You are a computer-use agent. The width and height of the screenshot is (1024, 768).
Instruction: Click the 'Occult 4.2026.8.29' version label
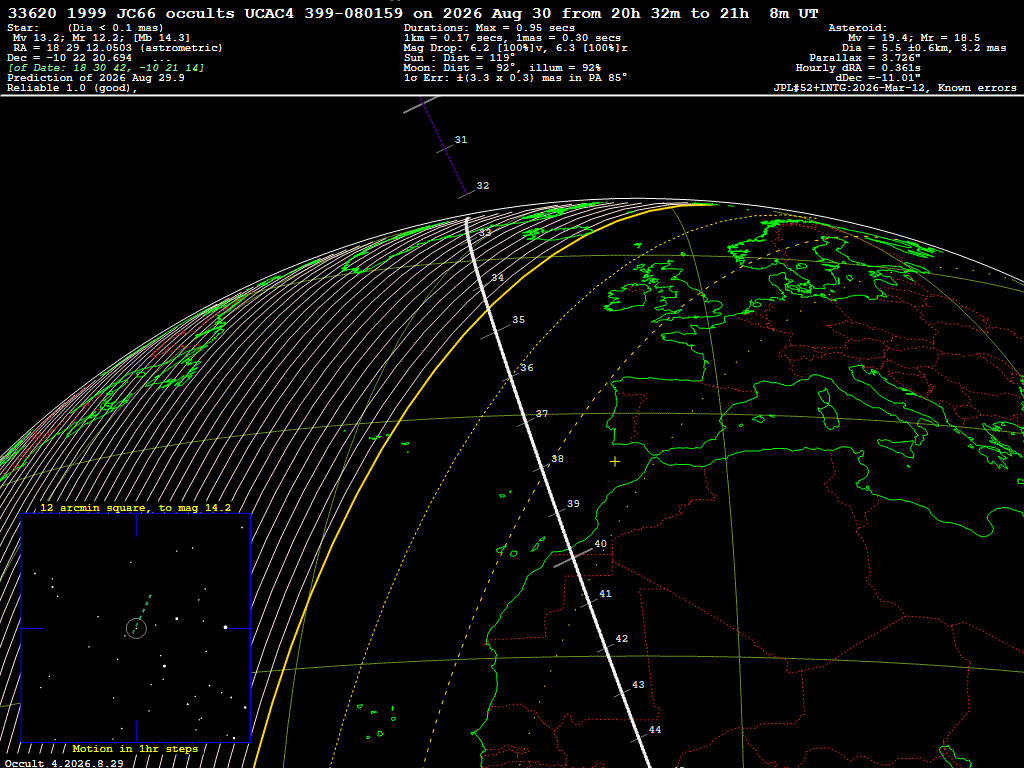click(x=64, y=763)
